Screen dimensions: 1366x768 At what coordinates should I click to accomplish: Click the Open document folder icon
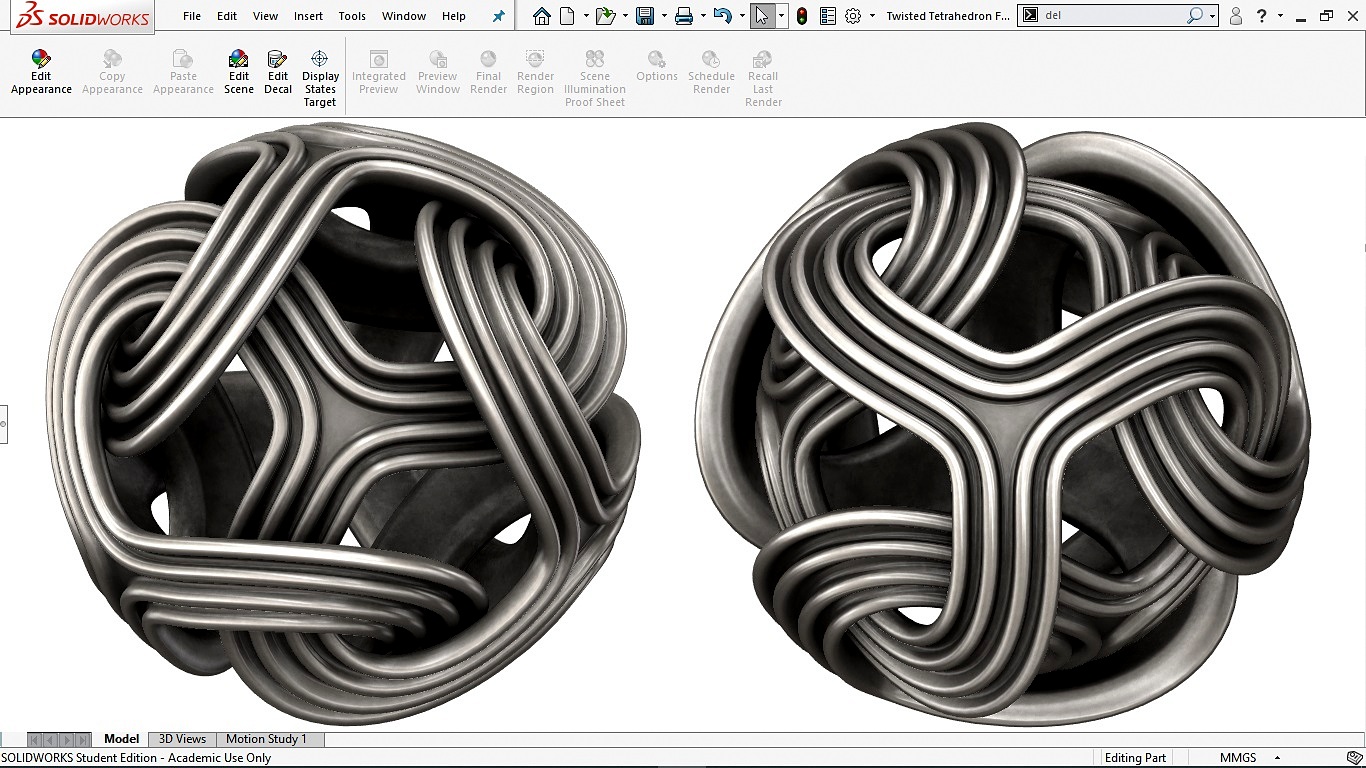(604, 16)
